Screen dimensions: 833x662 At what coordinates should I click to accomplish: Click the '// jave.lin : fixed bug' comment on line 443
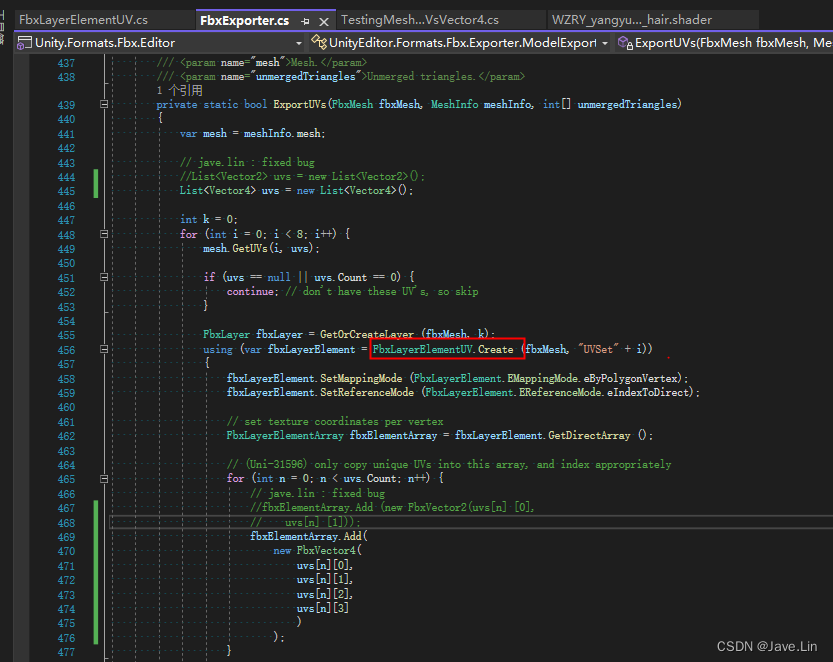point(247,162)
